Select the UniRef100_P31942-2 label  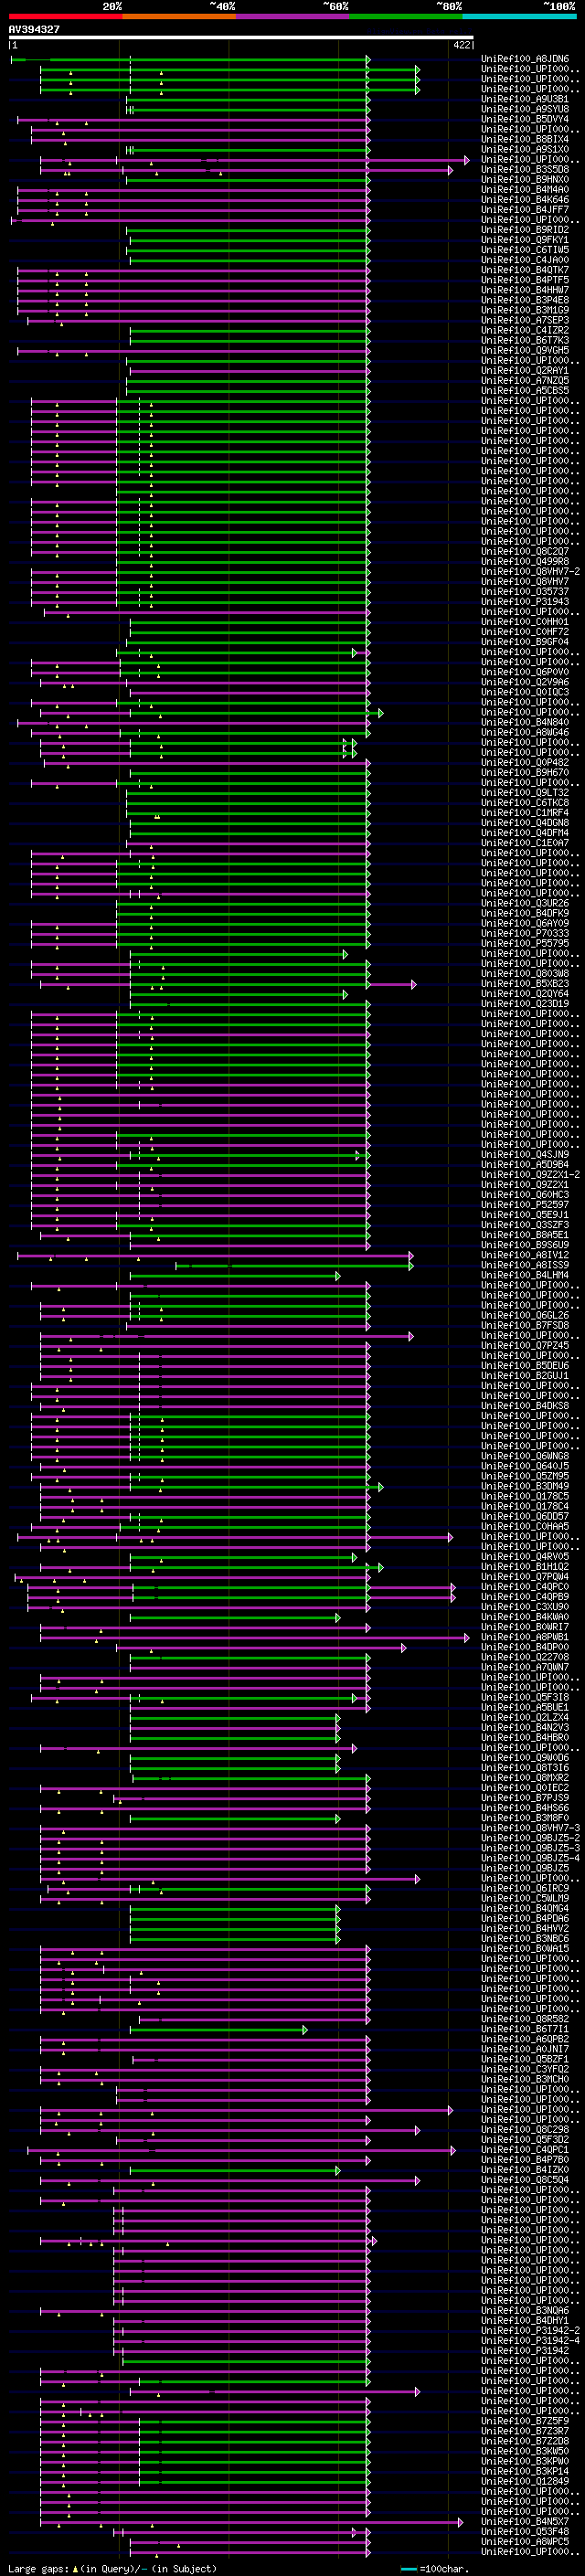click(530, 2330)
